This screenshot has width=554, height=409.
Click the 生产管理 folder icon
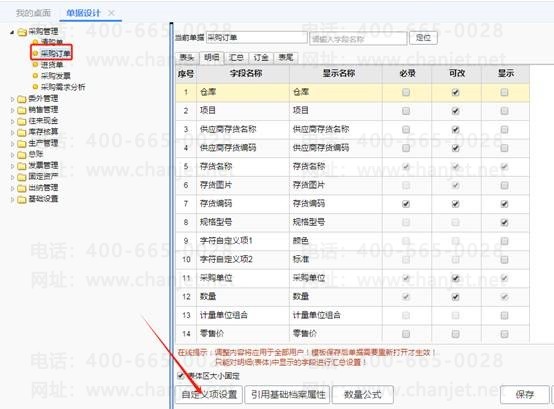point(22,143)
